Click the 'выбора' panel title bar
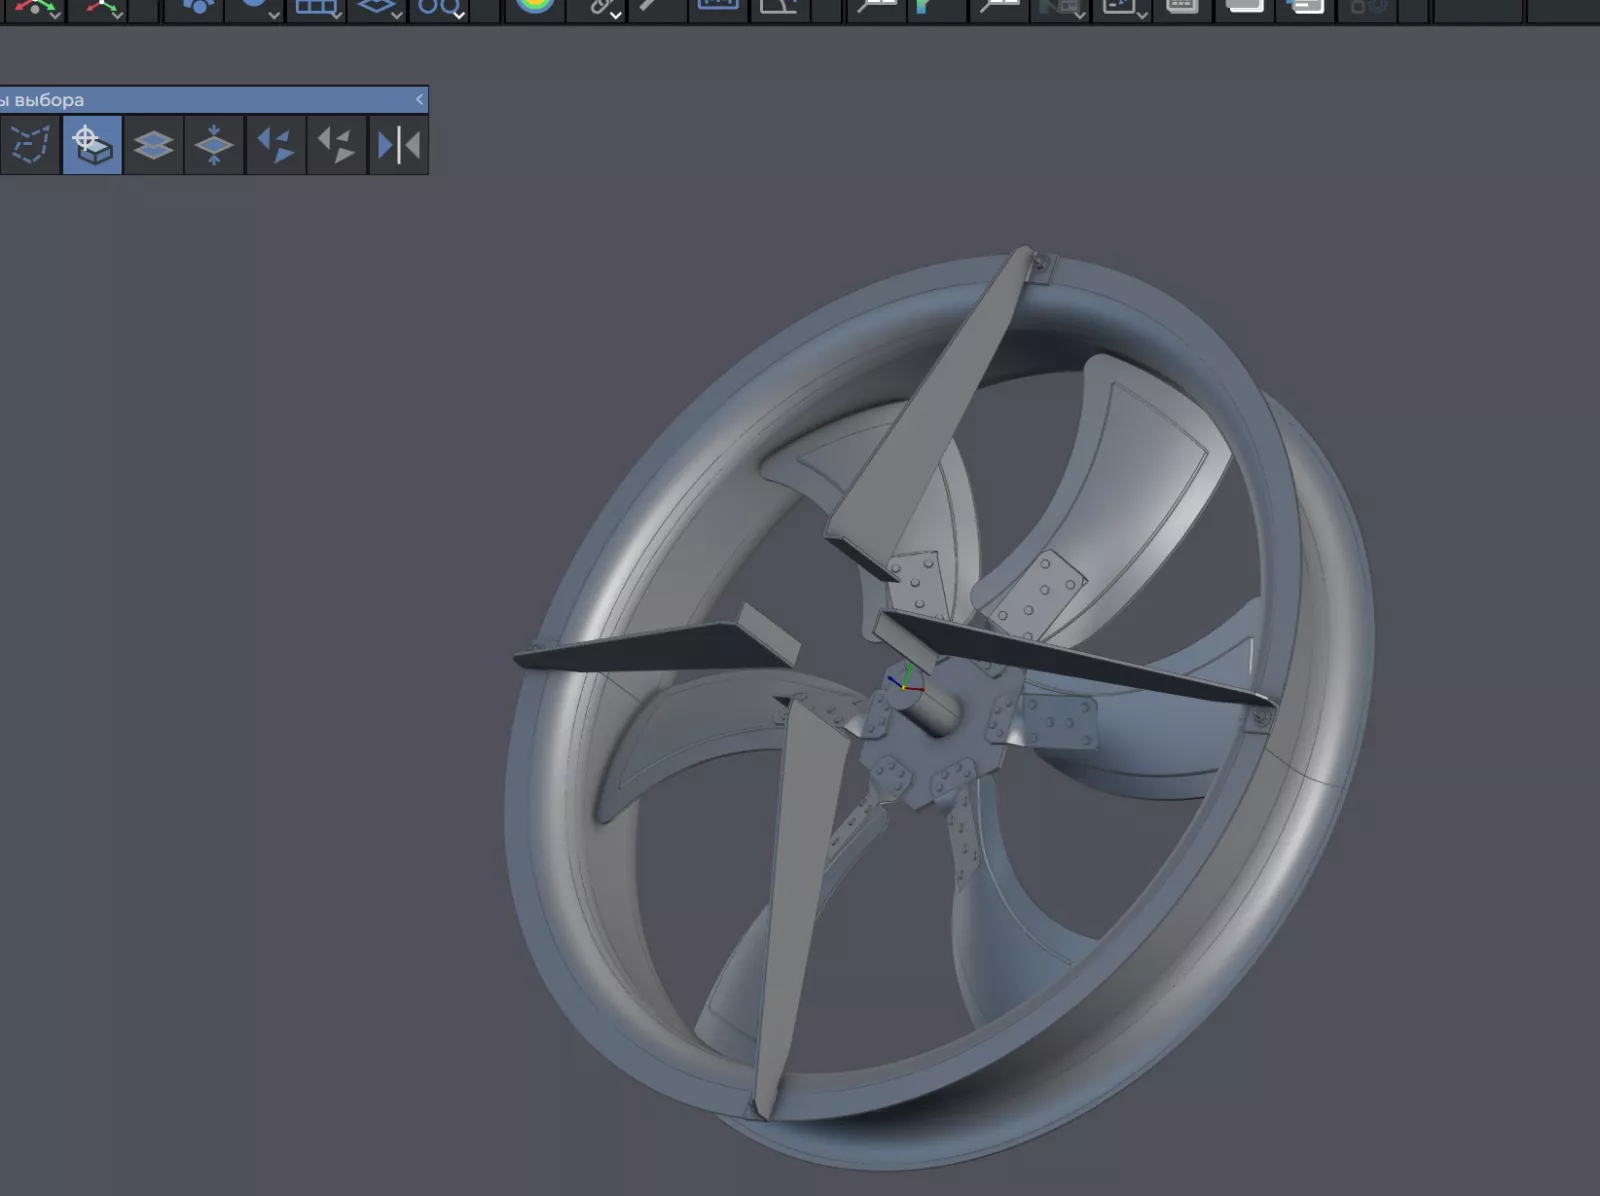 click(214, 99)
